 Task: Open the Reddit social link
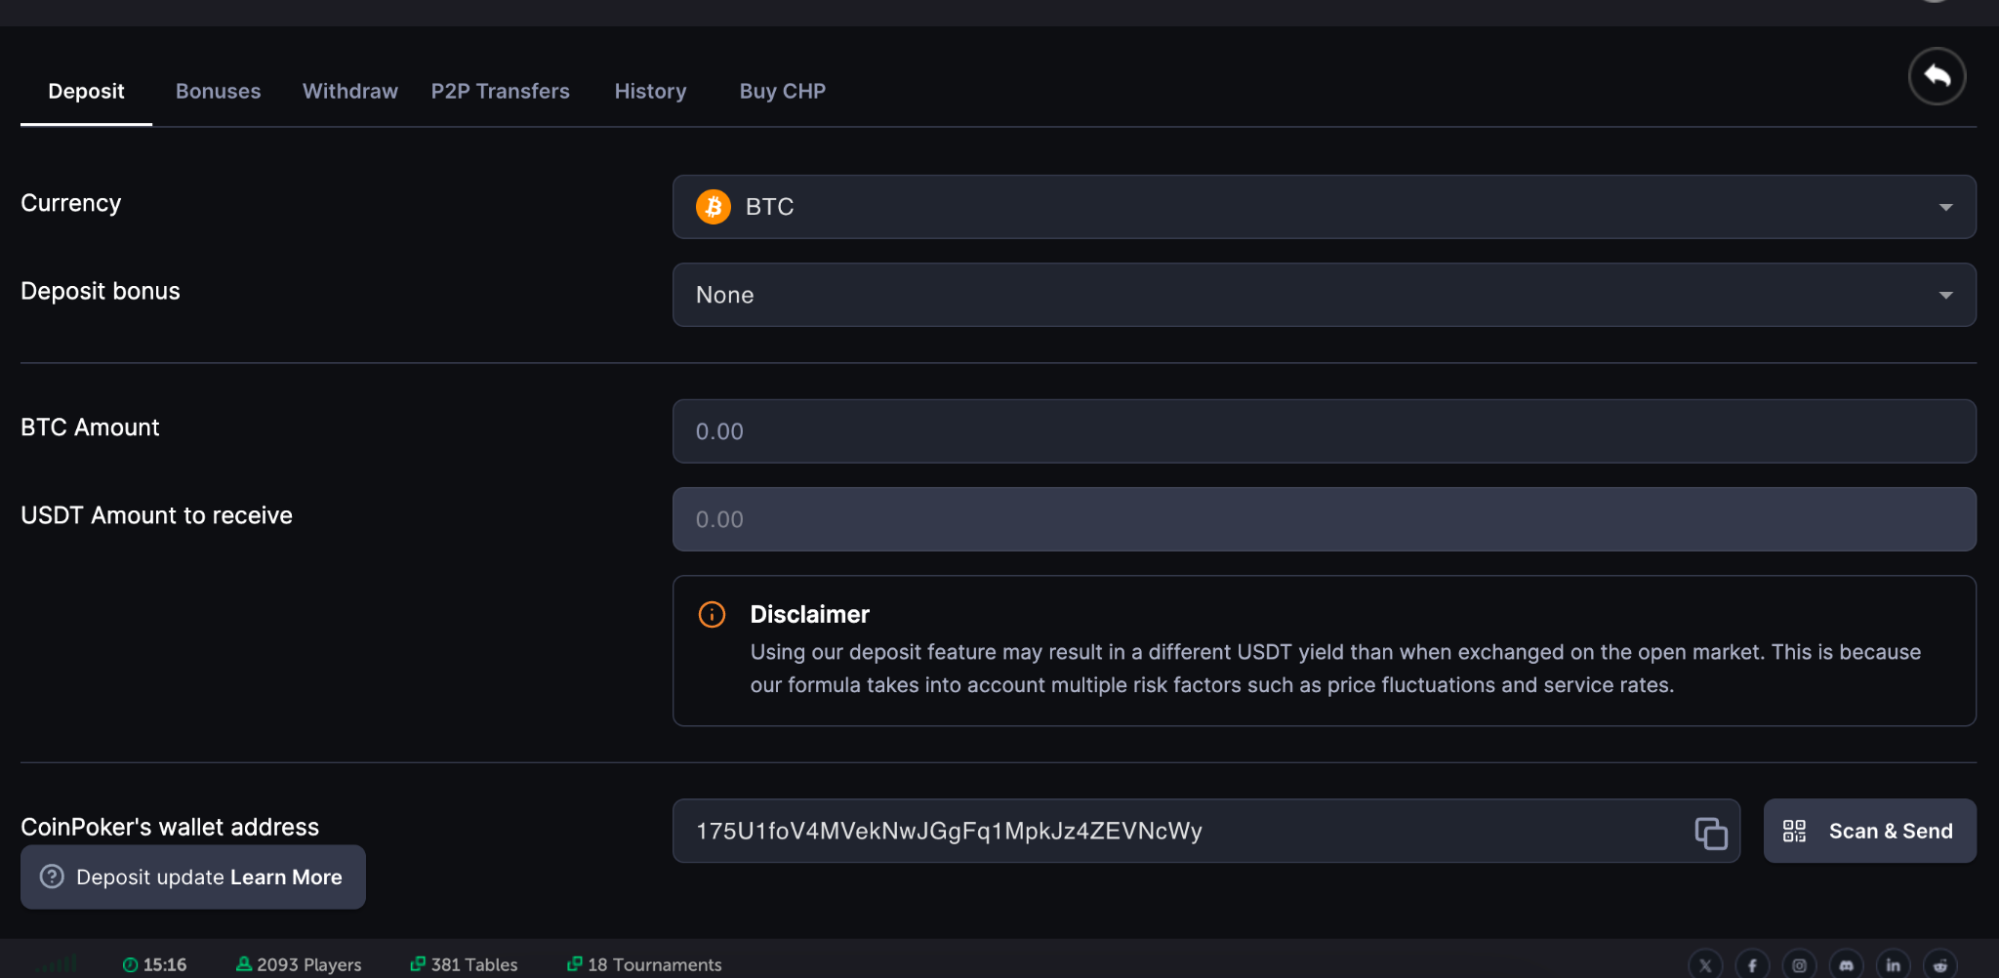(x=1940, y=965)
